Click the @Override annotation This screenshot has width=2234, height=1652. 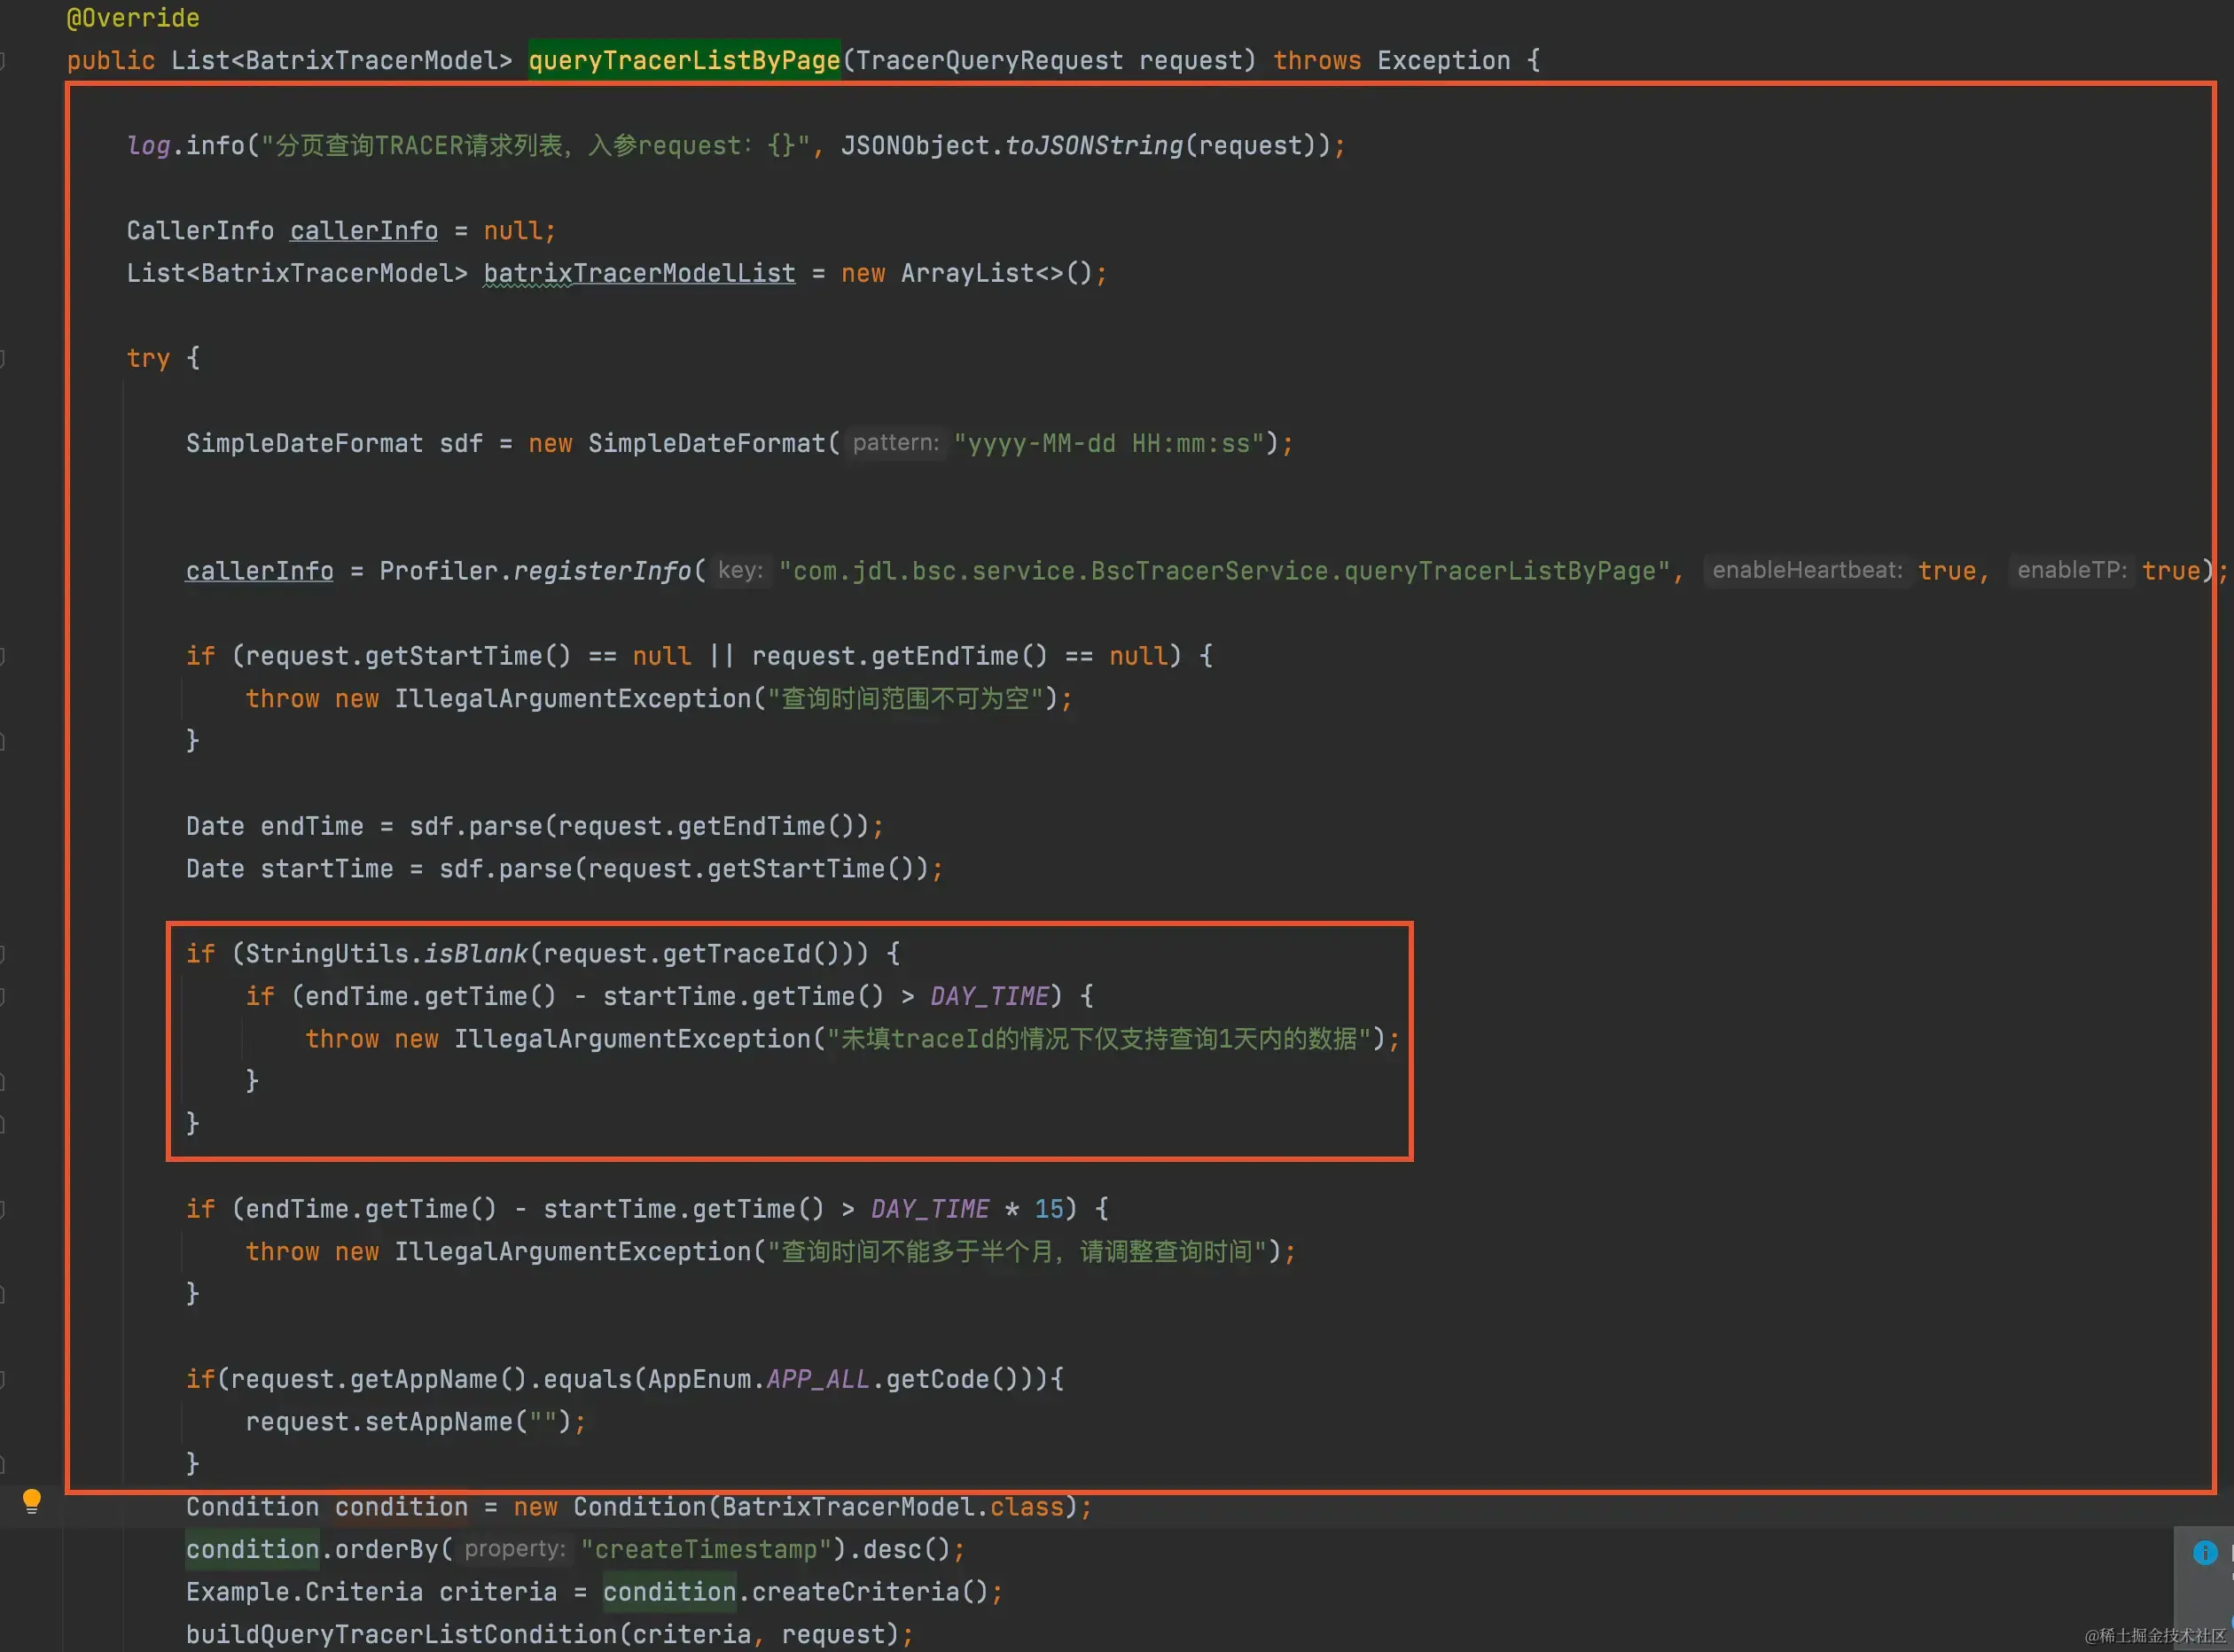(x=133, y=18)
